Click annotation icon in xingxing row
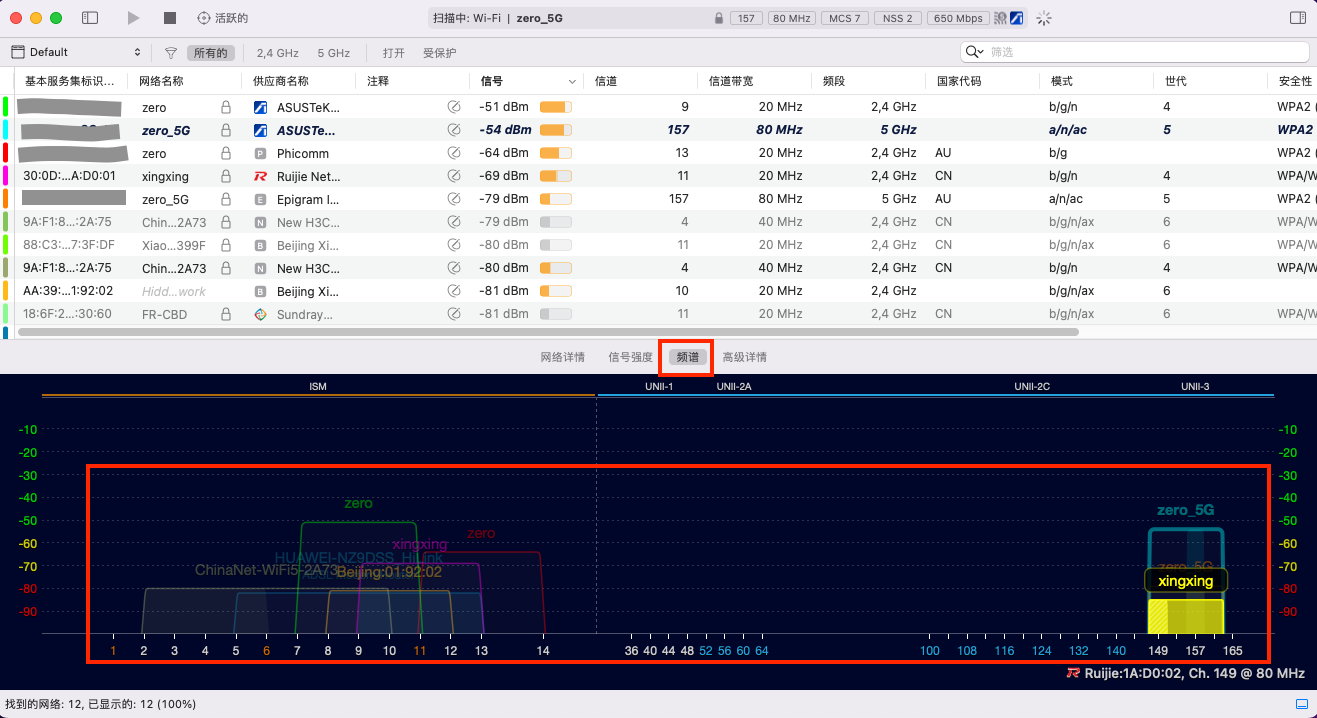 [454, 176]
